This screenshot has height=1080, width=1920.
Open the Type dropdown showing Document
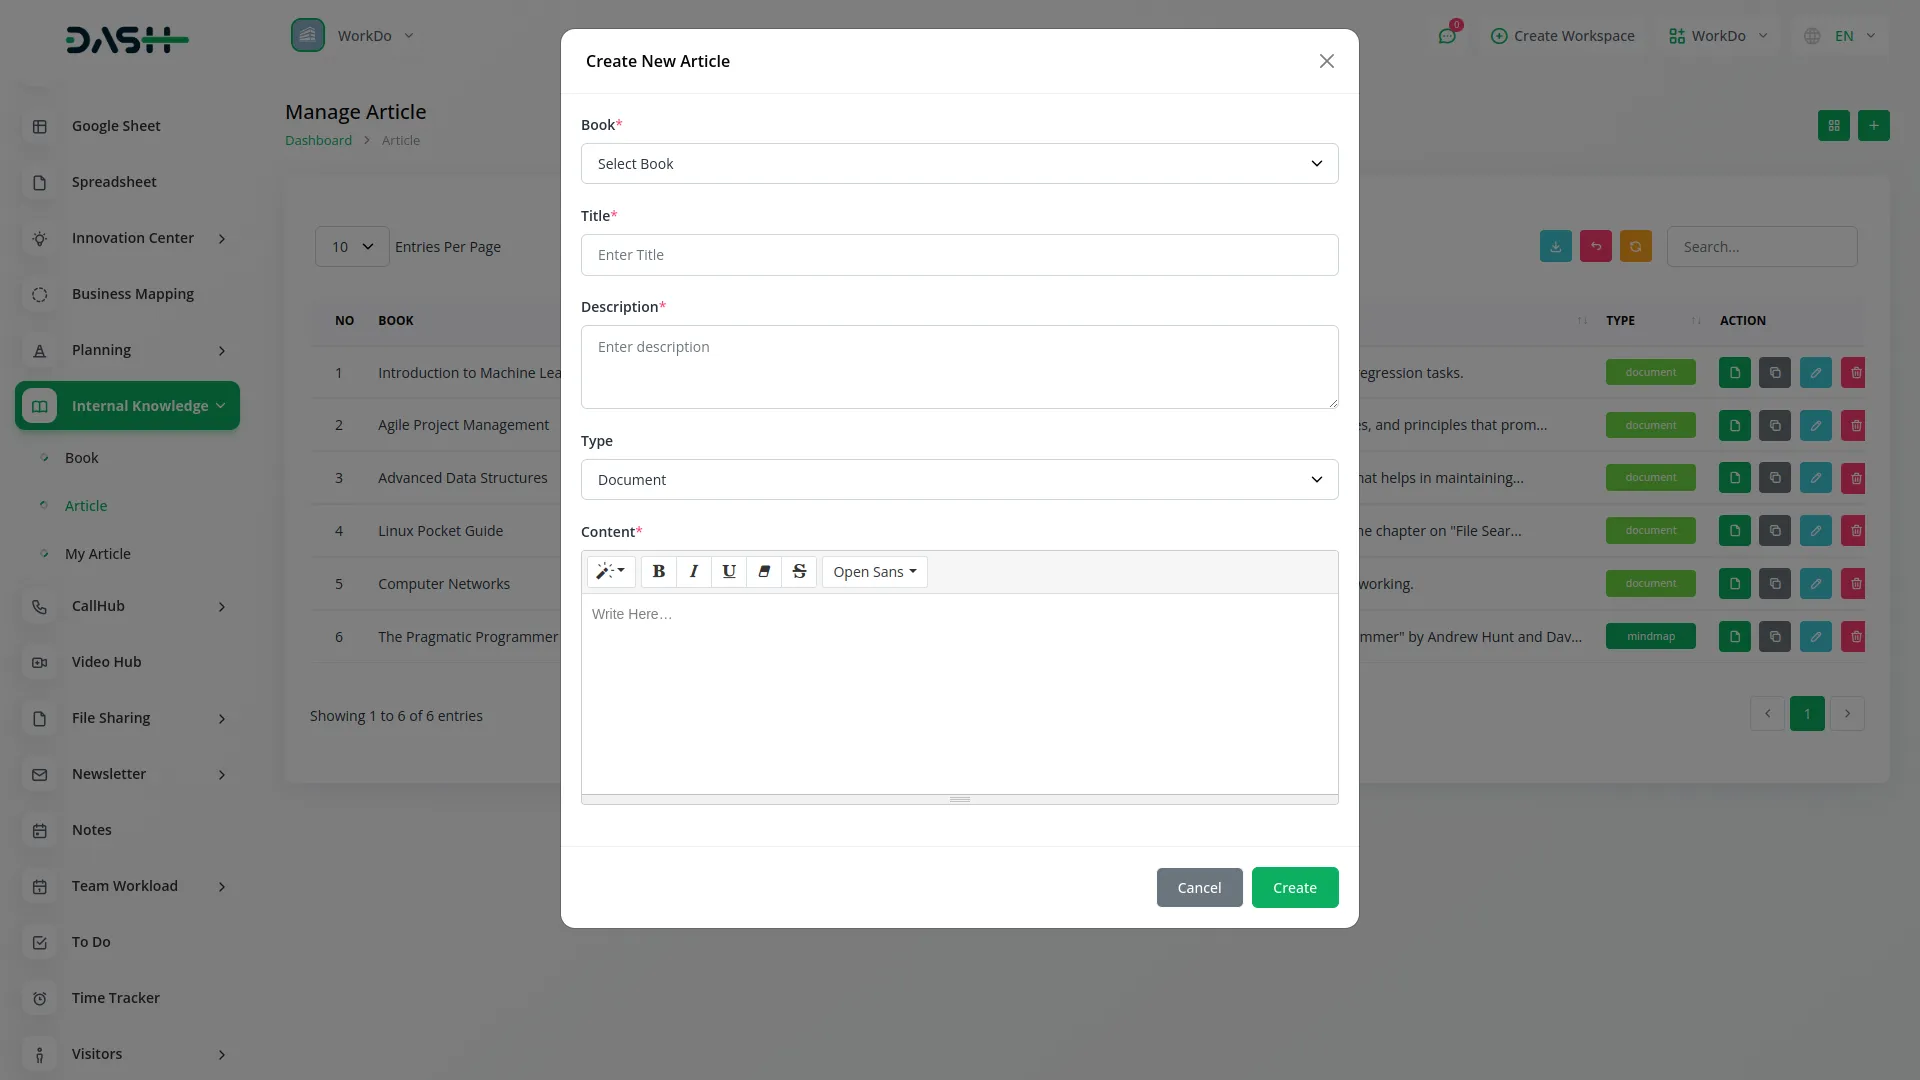point(959,479)
